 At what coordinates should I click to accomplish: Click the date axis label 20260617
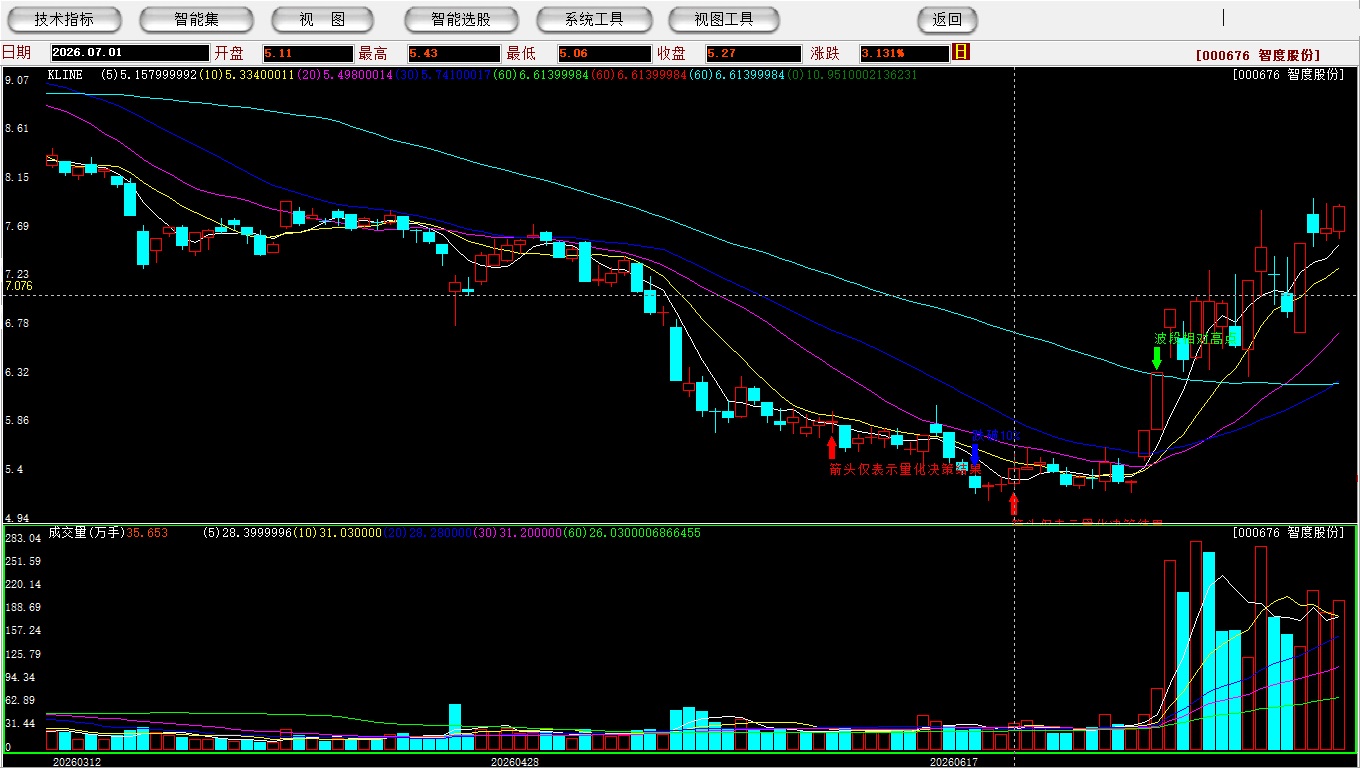pos(953,762)
